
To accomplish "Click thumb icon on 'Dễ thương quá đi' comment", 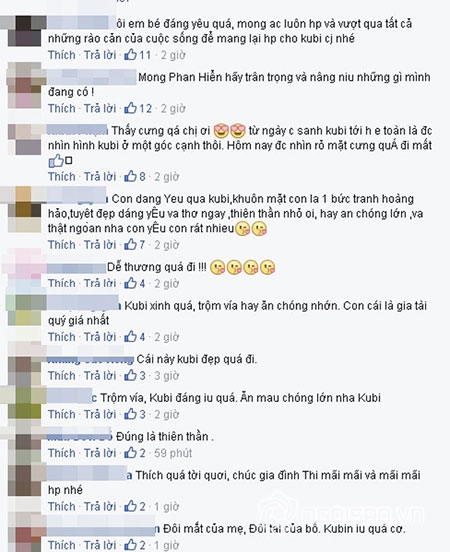I will point(130,283).
